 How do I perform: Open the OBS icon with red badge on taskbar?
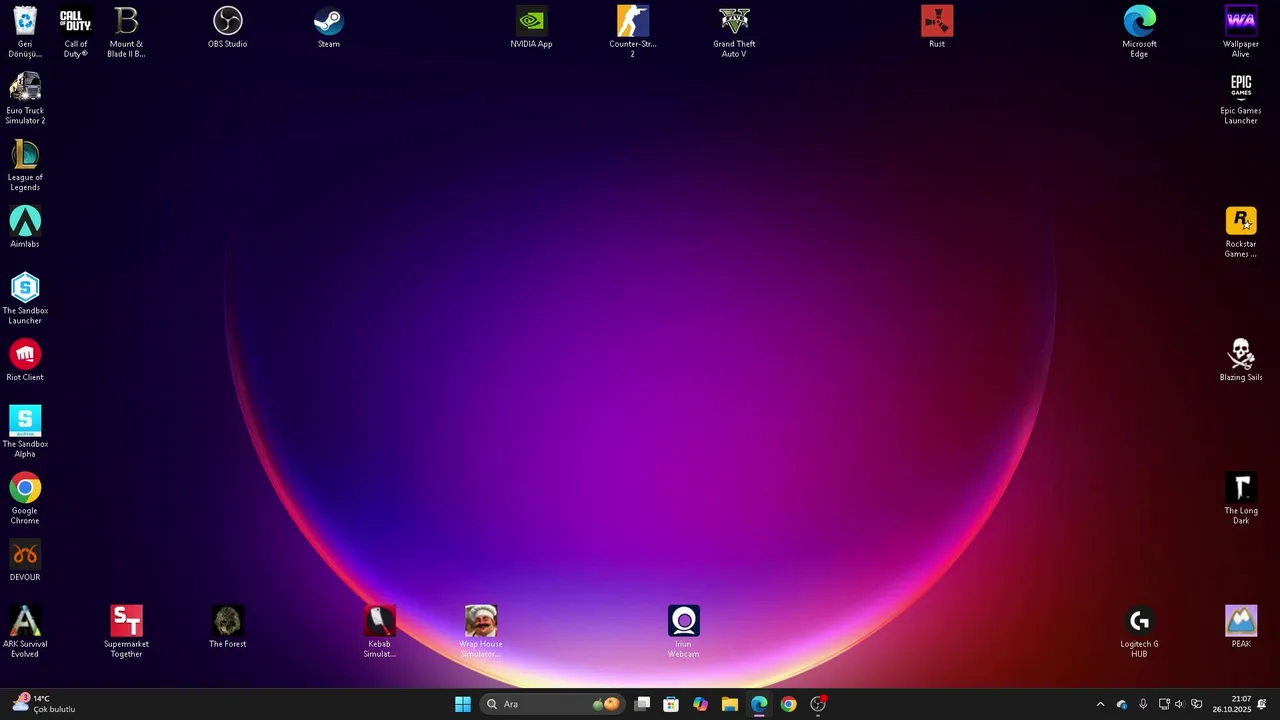click(818, 704)
